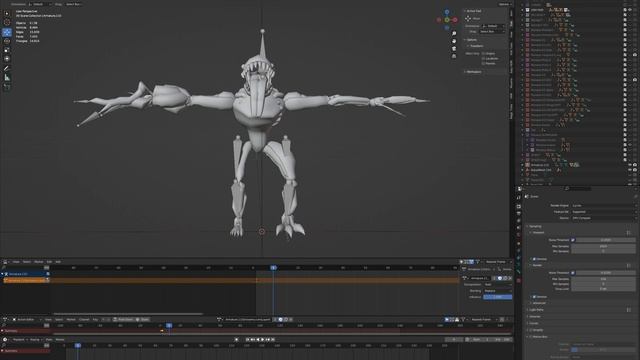Open timeline Keying menu
This screenshot has height=360, width=640.
35,340
